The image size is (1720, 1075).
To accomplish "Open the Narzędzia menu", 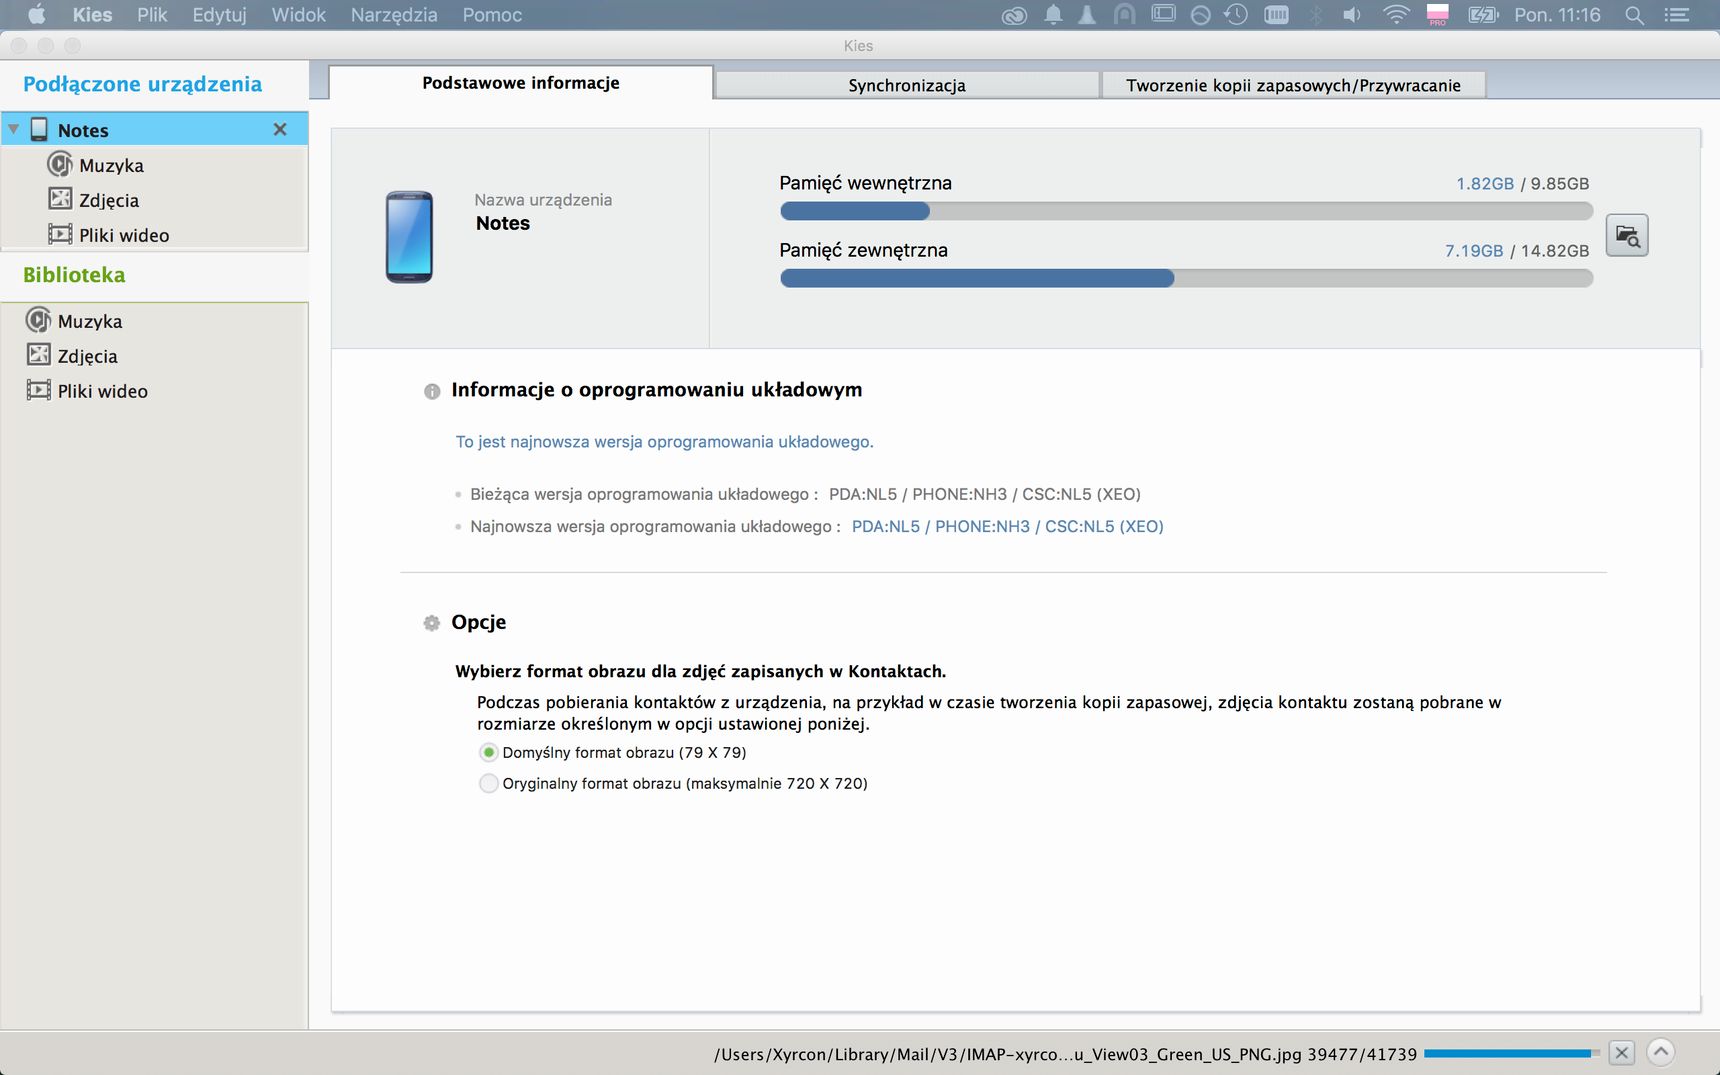I will coord(394,15).
